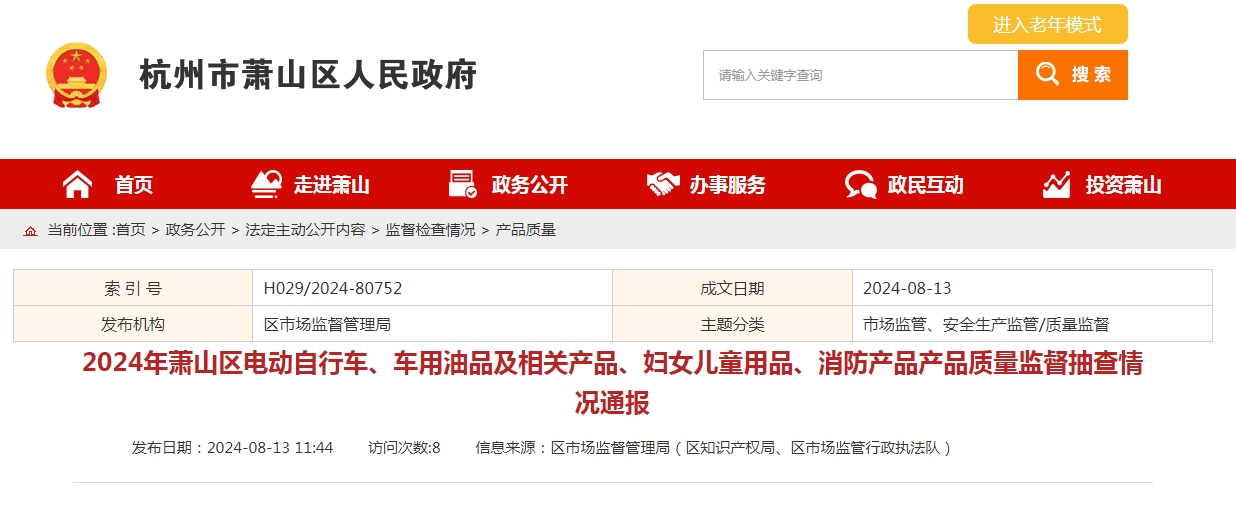The height and width of the screenshot is (505, 1236).
Task: Click the national emblem logo
Action: click(x=76, y=75)
